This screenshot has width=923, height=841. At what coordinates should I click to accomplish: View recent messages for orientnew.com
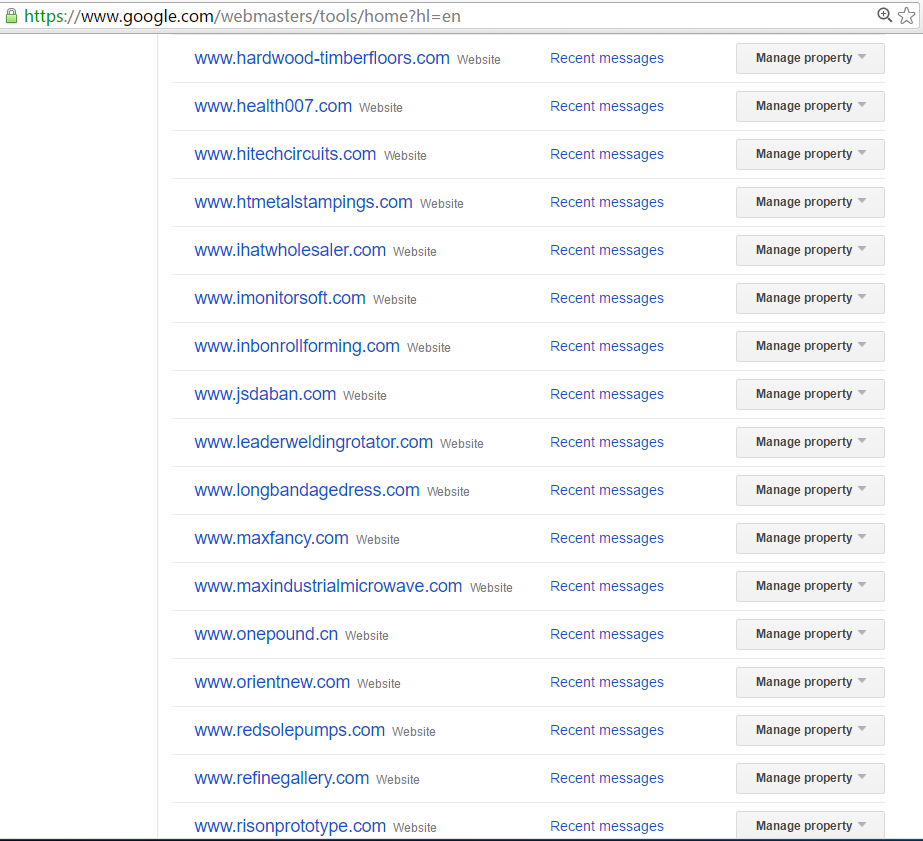pos(607,683)
